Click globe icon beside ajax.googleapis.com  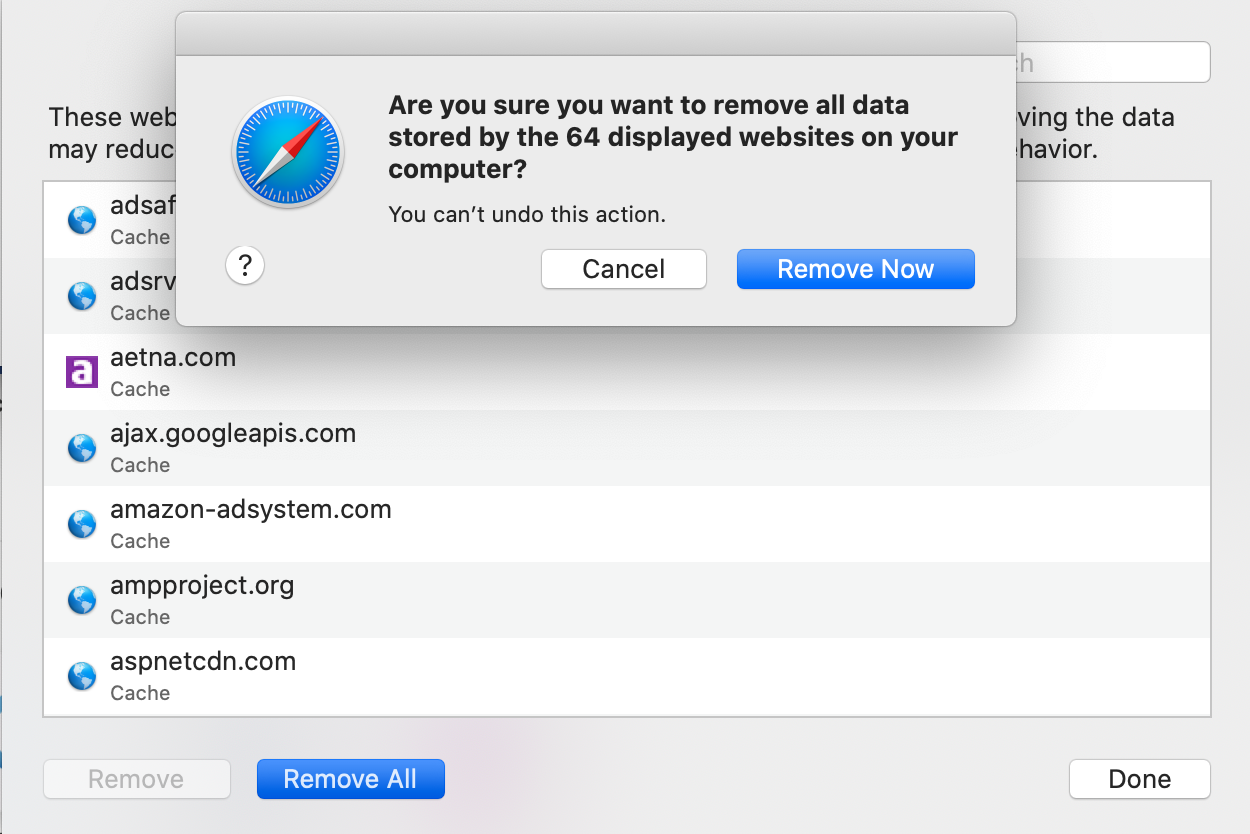pyautogui.click(x=81, y=448)
